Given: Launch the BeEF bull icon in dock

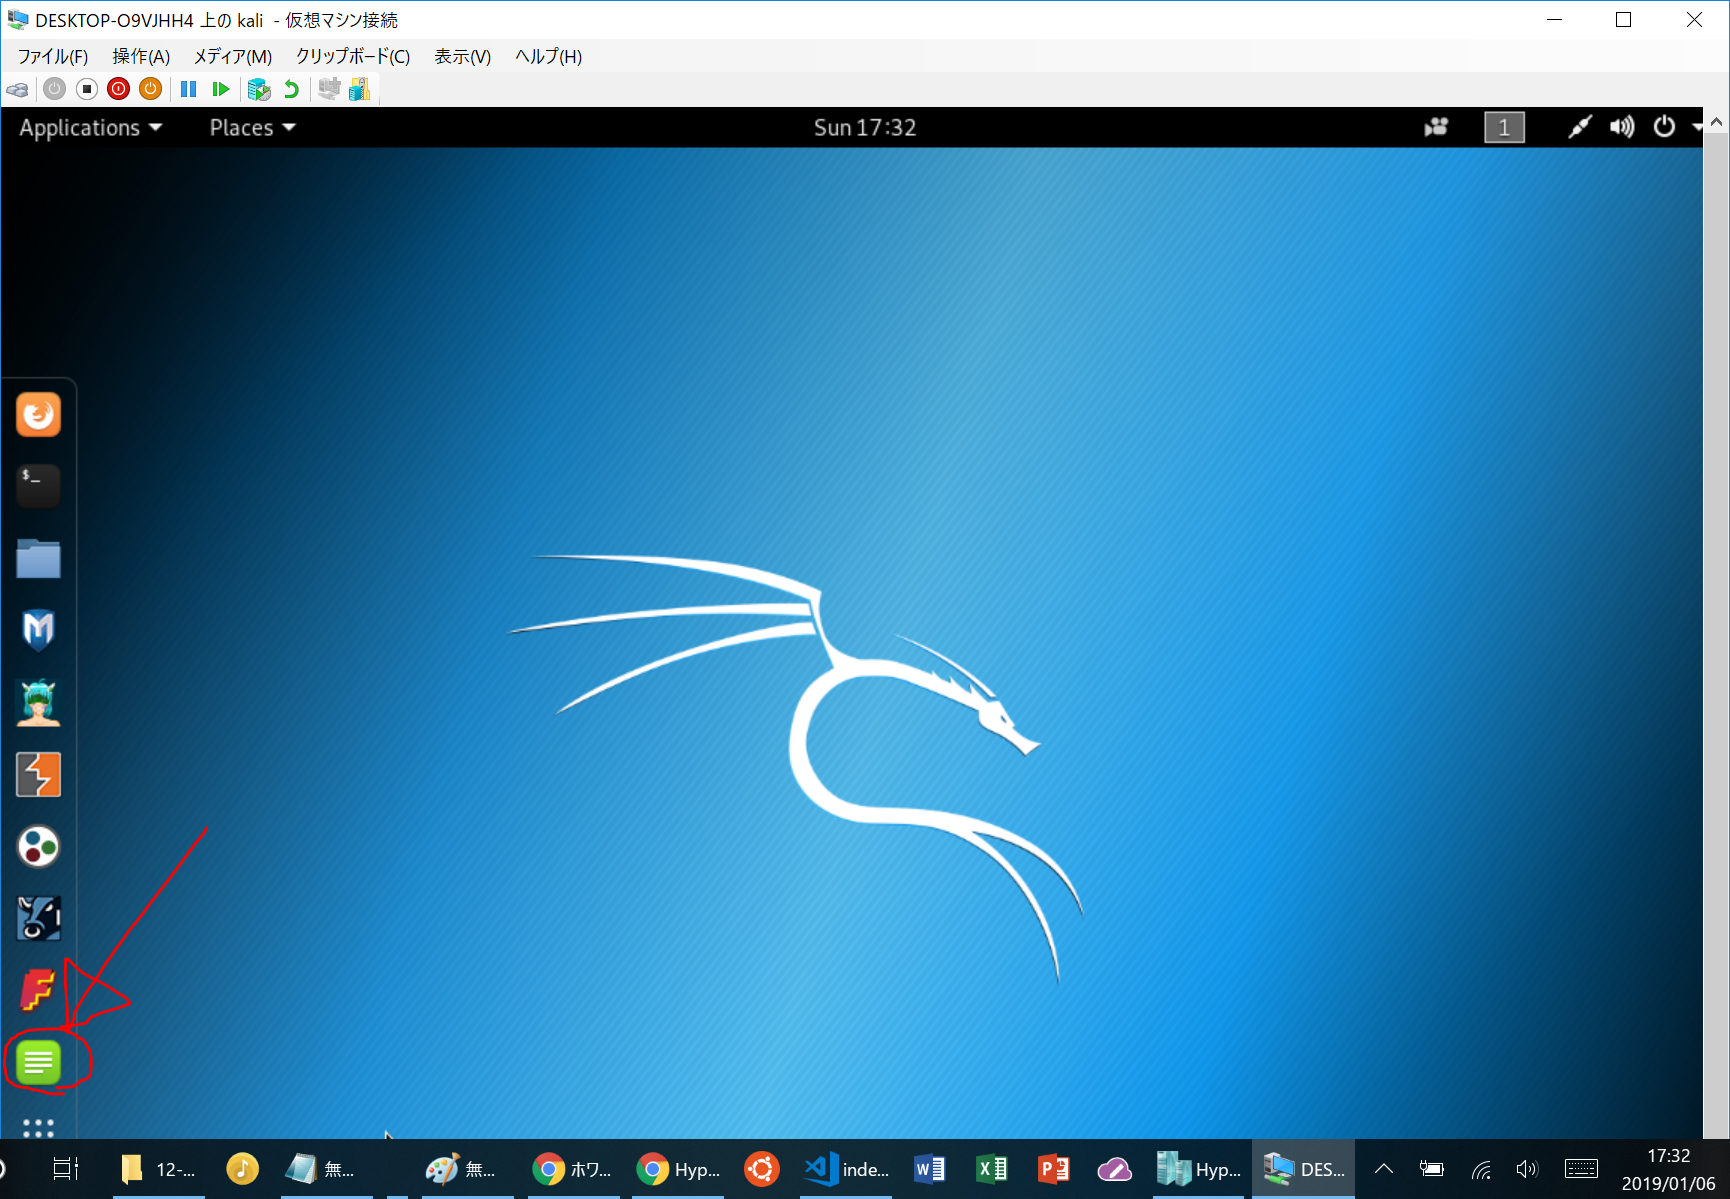Looking at the screenshot, I should tap(38, 918).
